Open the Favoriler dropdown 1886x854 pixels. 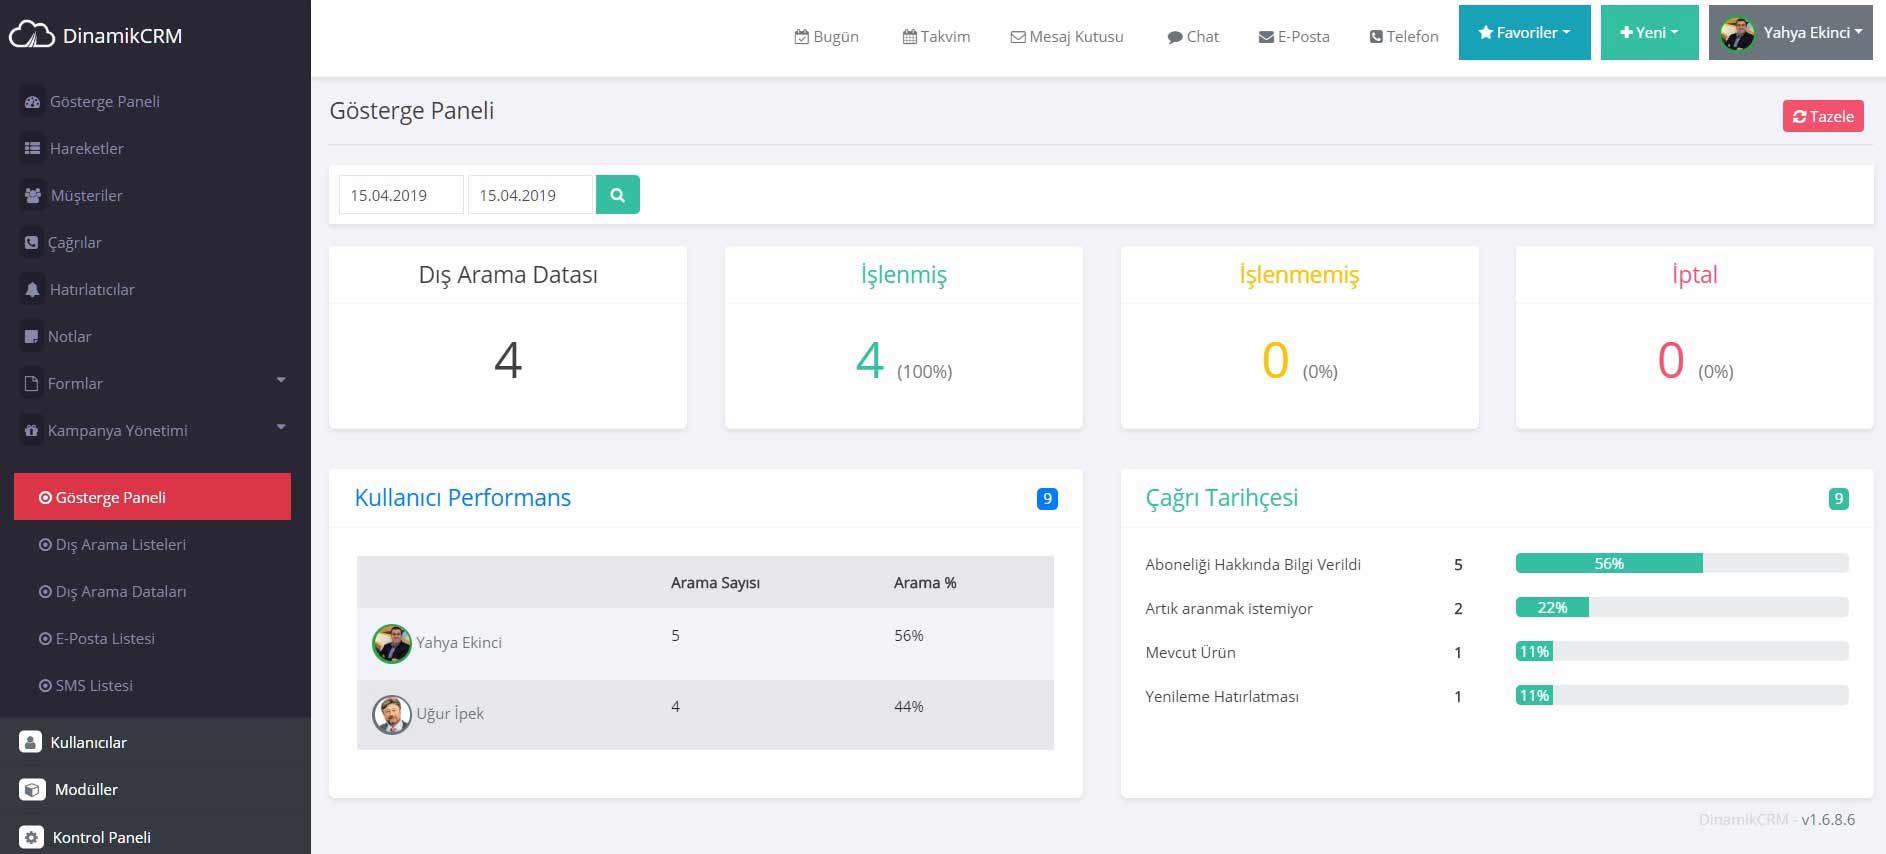(1524, 33)
